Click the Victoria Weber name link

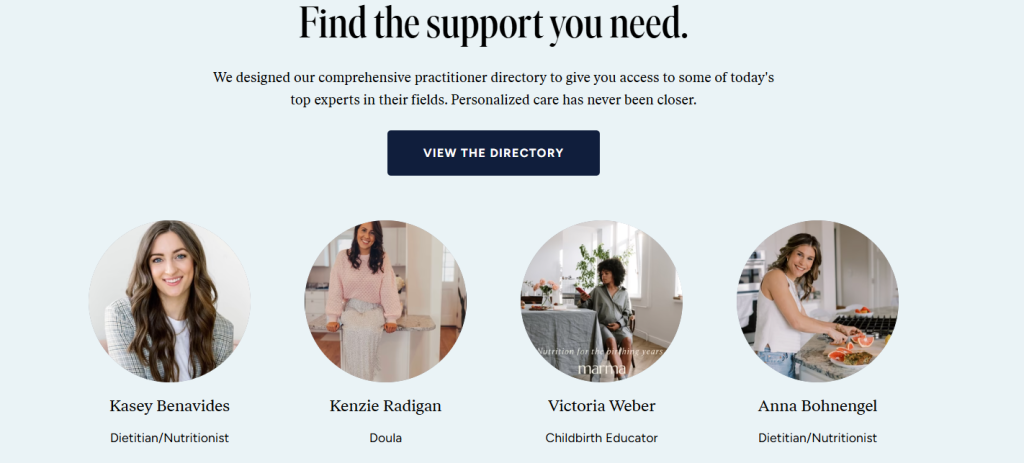(x=601, y=406)
